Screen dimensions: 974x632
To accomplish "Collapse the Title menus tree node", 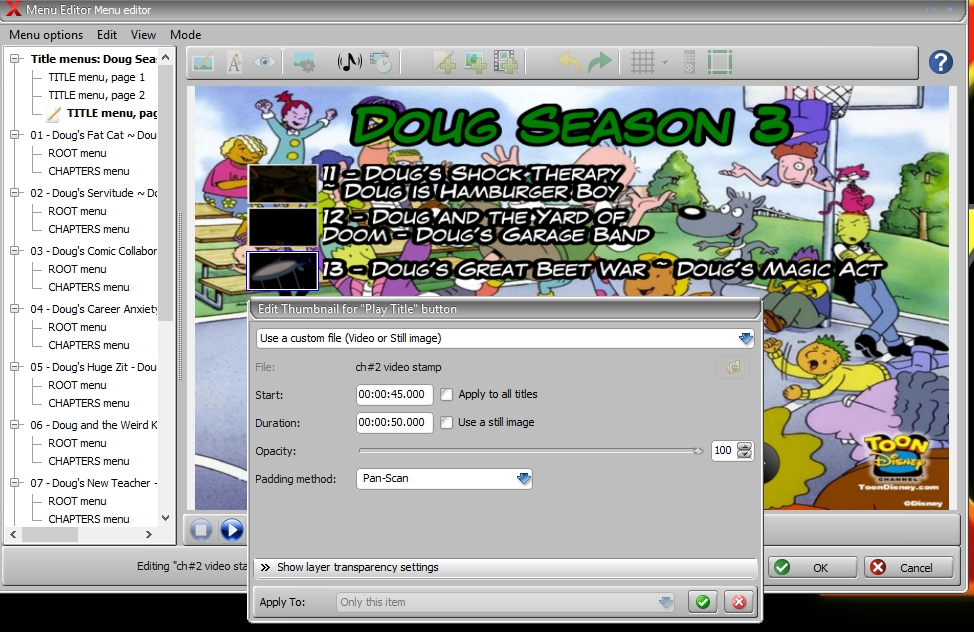I will coord(15,59).
